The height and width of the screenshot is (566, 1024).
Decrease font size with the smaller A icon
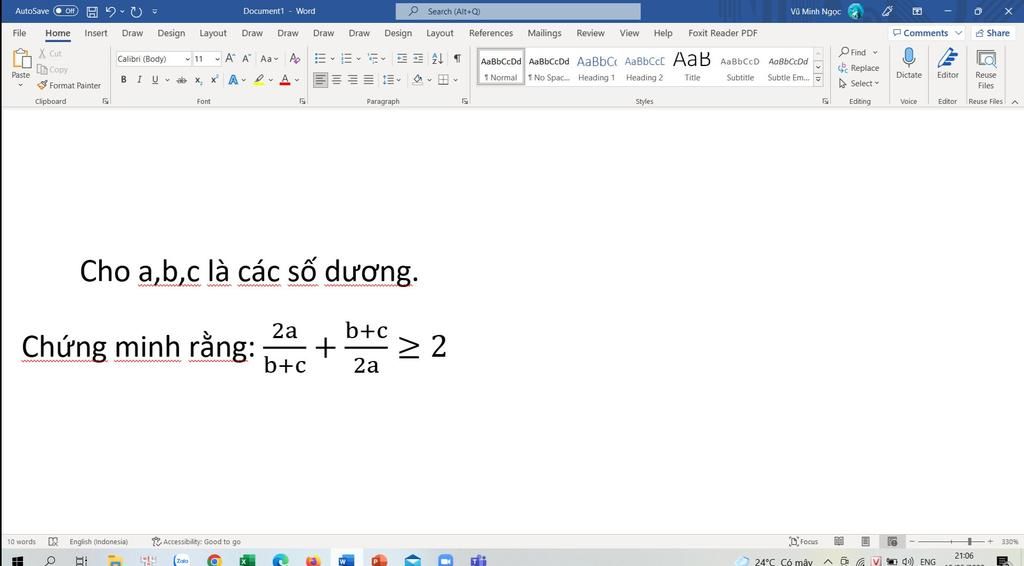(246, 58)
